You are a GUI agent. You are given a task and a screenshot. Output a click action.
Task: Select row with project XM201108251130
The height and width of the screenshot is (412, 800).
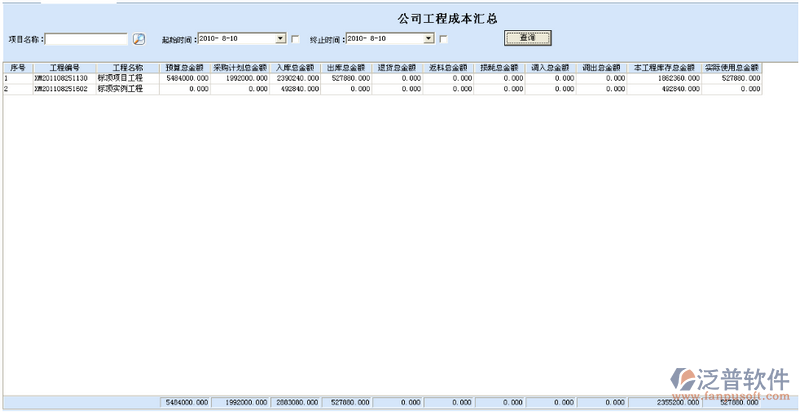pyautogui.click(x=61, y=77)
